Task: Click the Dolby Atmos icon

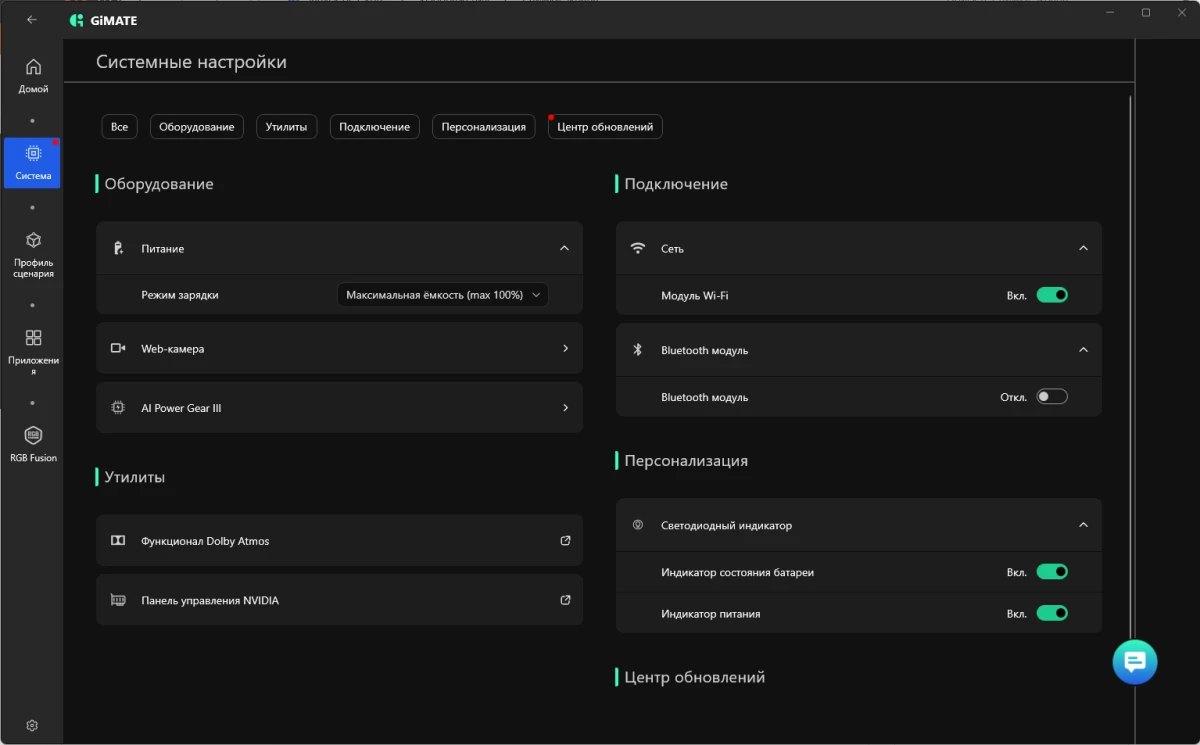Action: (118, 541)
